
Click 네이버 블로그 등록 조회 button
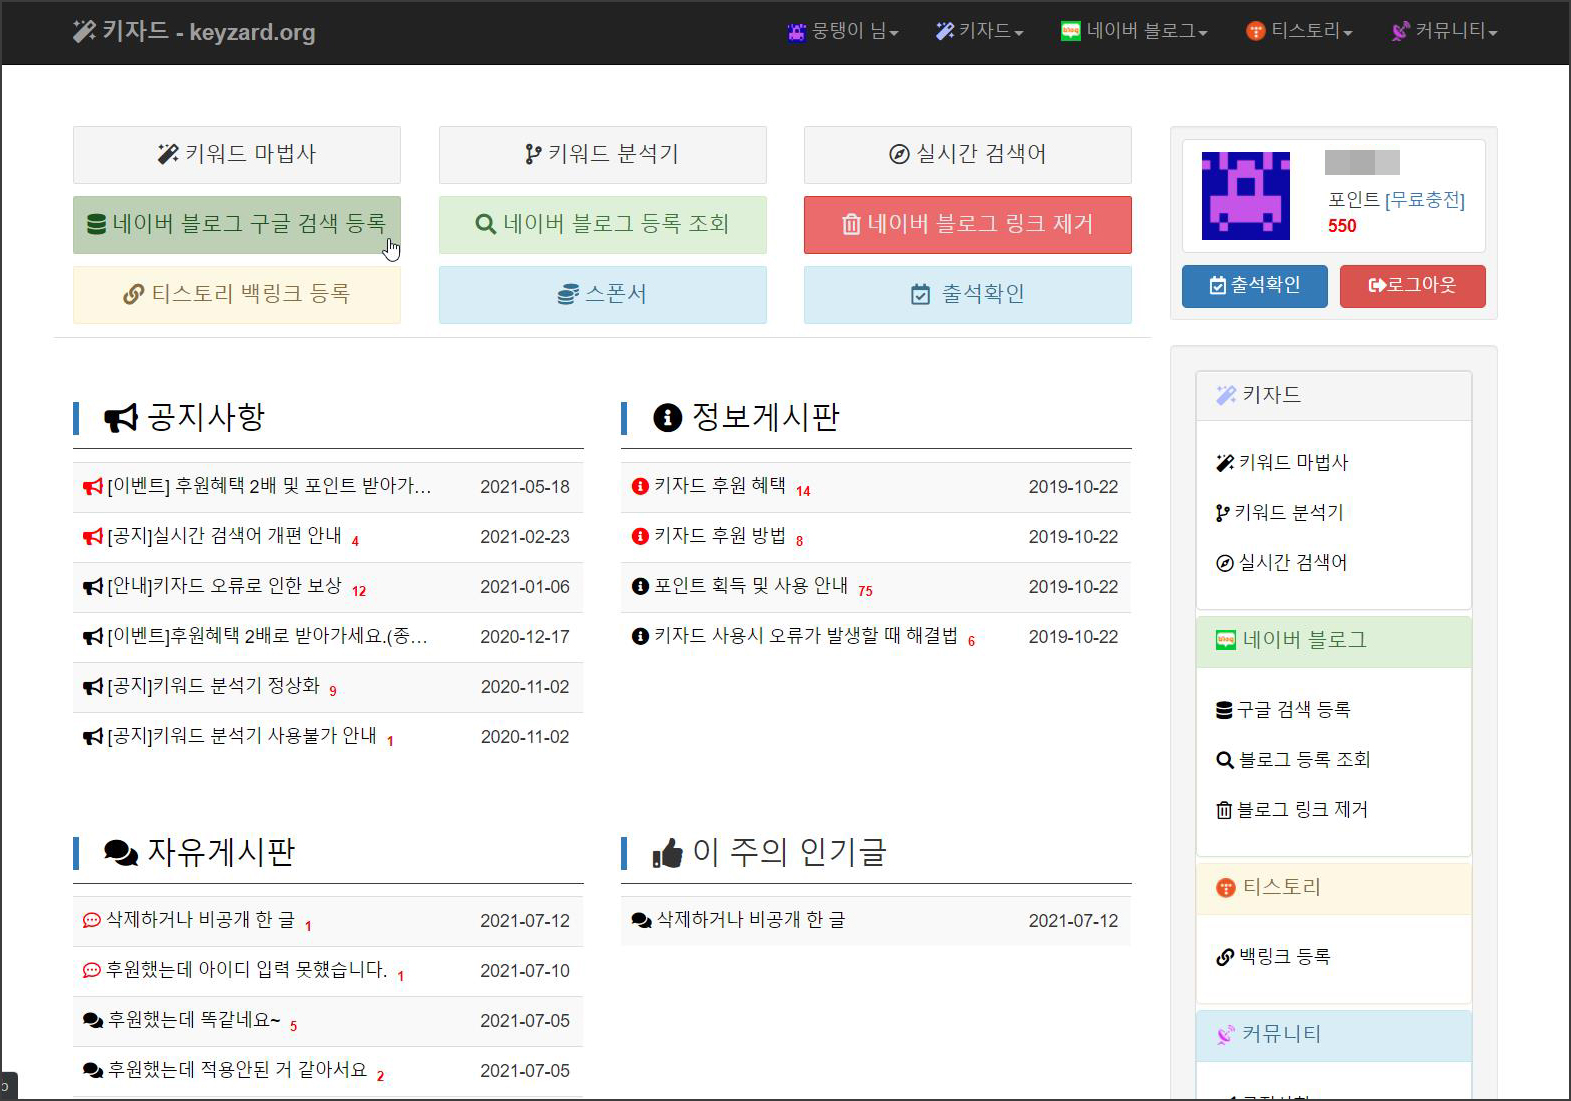[603, 224]
